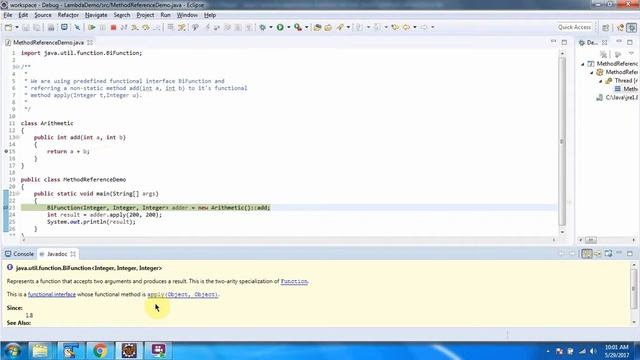
Task: Open the Source menu
Action: pyautogui.click(x=43, y=15)
